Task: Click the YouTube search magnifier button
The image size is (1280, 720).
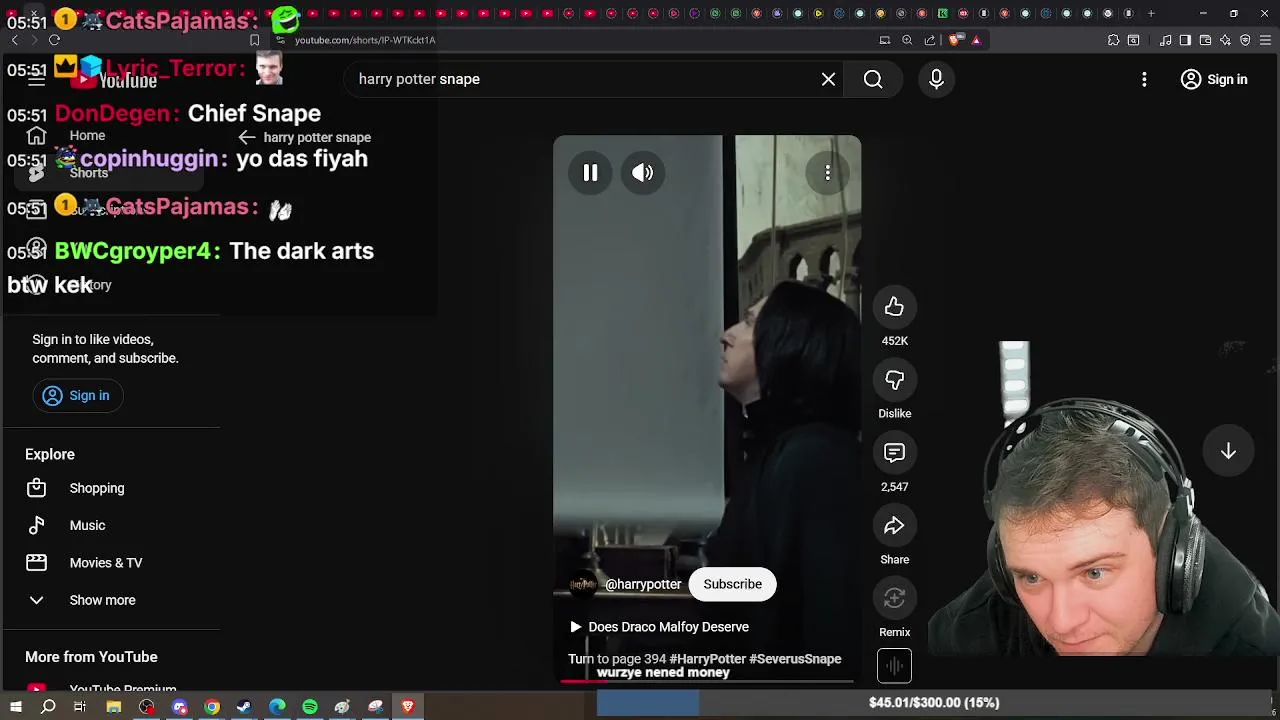Action: (x=873, y=79)
